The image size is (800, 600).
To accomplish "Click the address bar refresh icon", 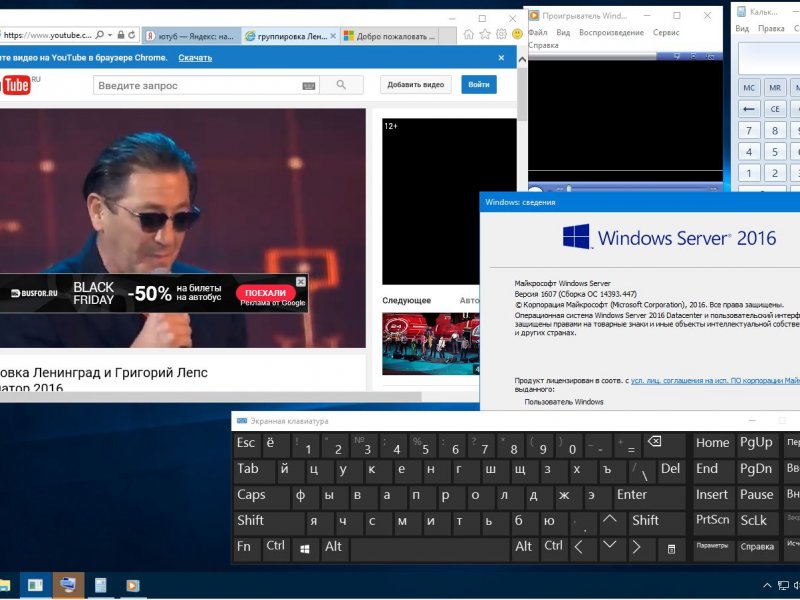I will click(x=132, y=35).
